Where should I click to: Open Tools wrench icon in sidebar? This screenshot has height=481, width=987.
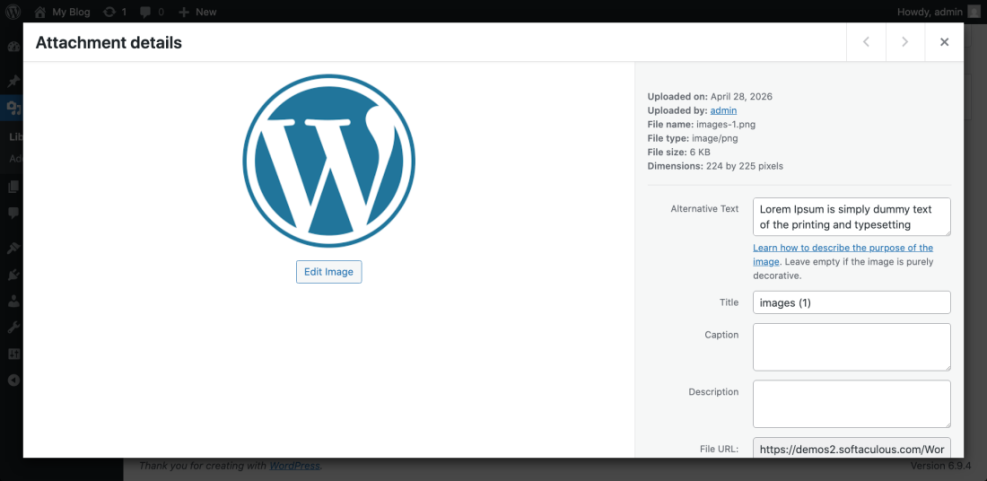[13, 327]
